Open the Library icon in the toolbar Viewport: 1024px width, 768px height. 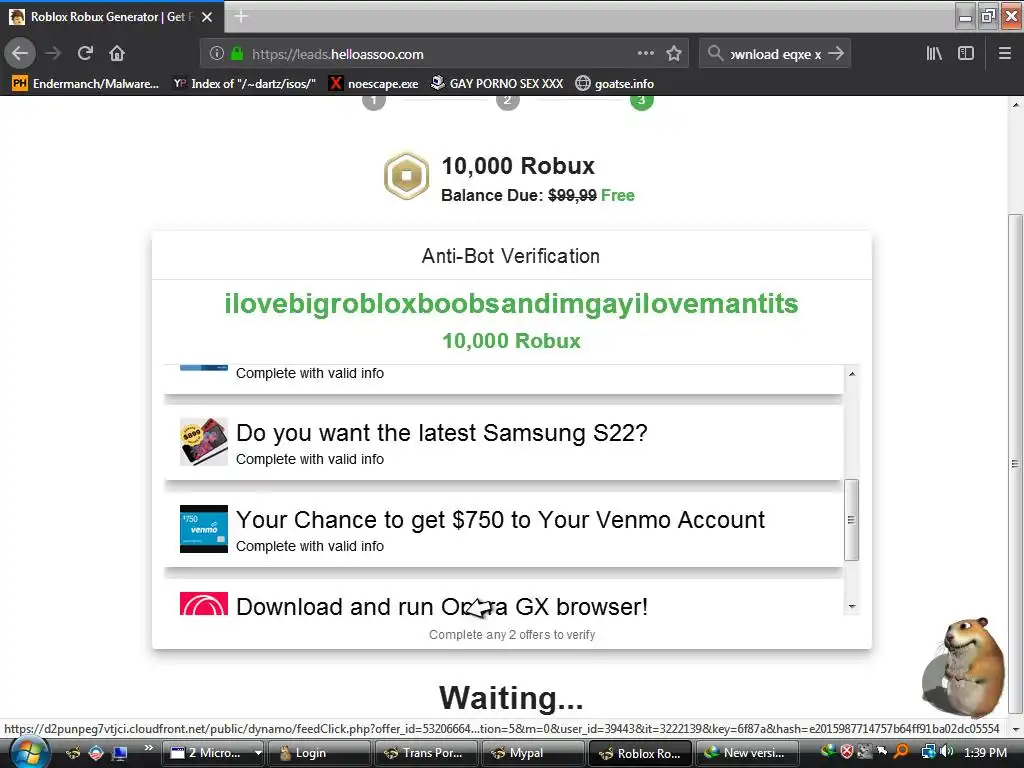(934, 54)
